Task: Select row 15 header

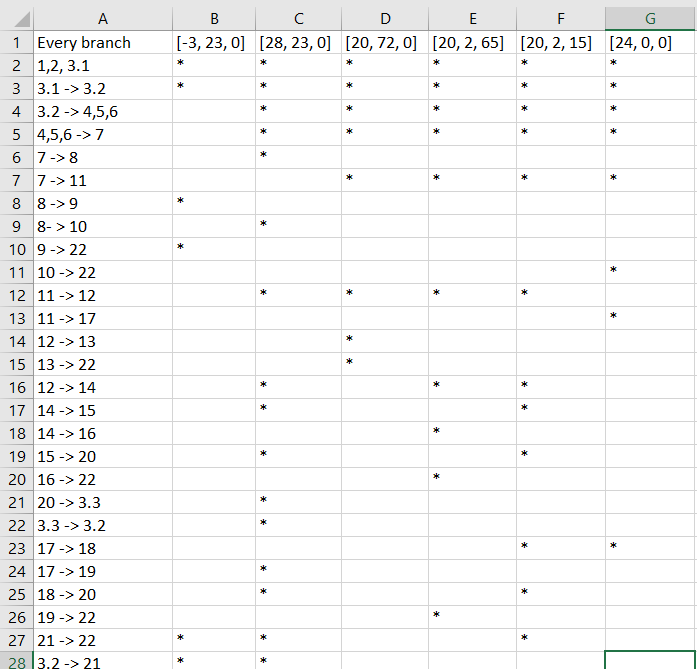Action: tap(17, 365)
